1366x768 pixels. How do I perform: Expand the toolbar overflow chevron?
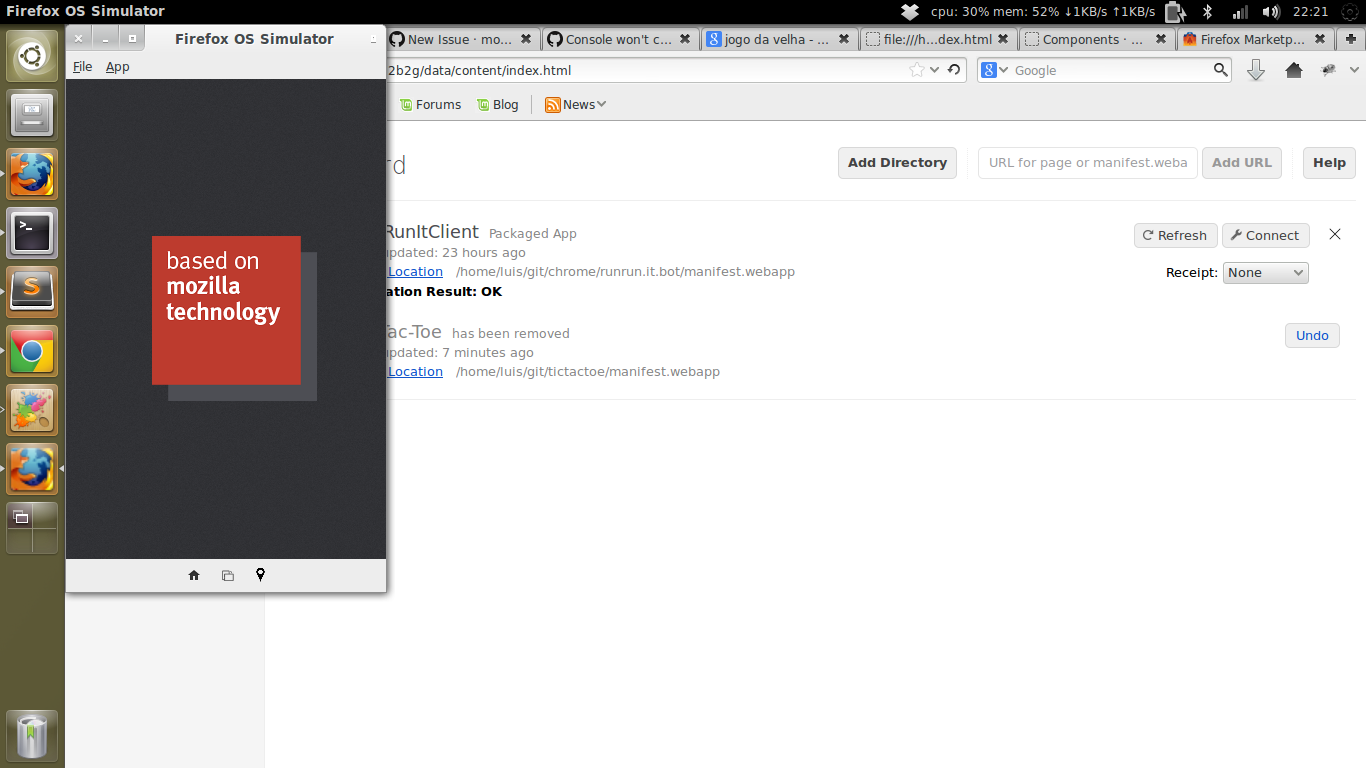point(1355,70)
